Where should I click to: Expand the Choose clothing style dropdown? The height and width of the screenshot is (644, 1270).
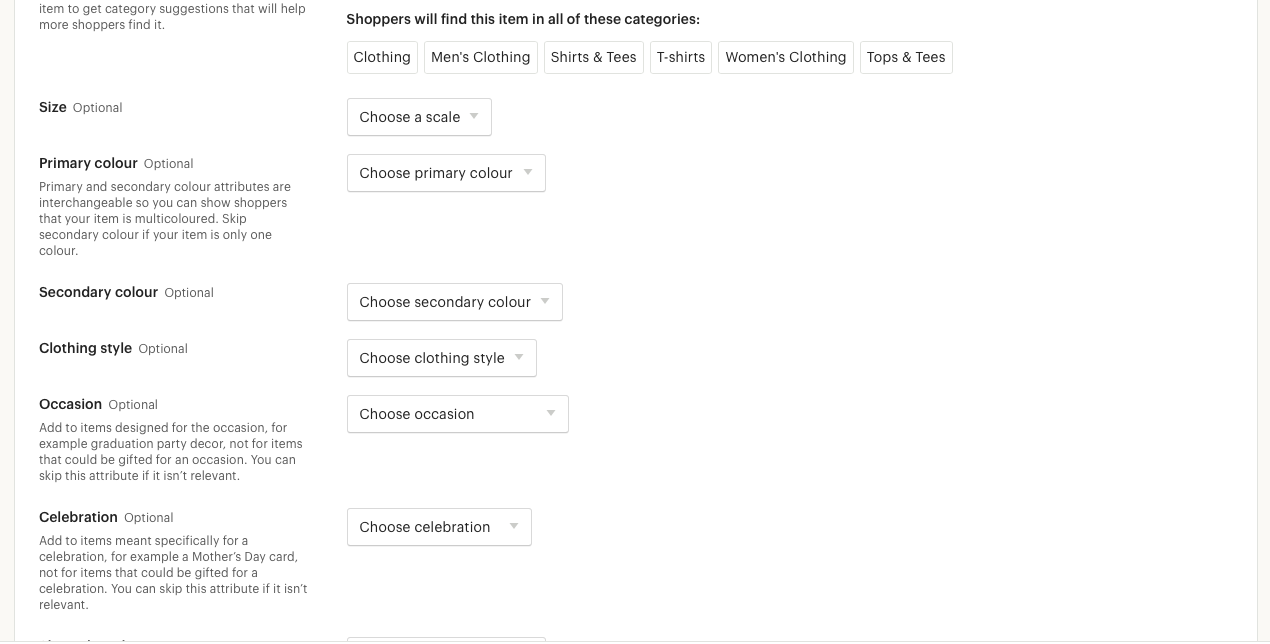tap(441, 358)
